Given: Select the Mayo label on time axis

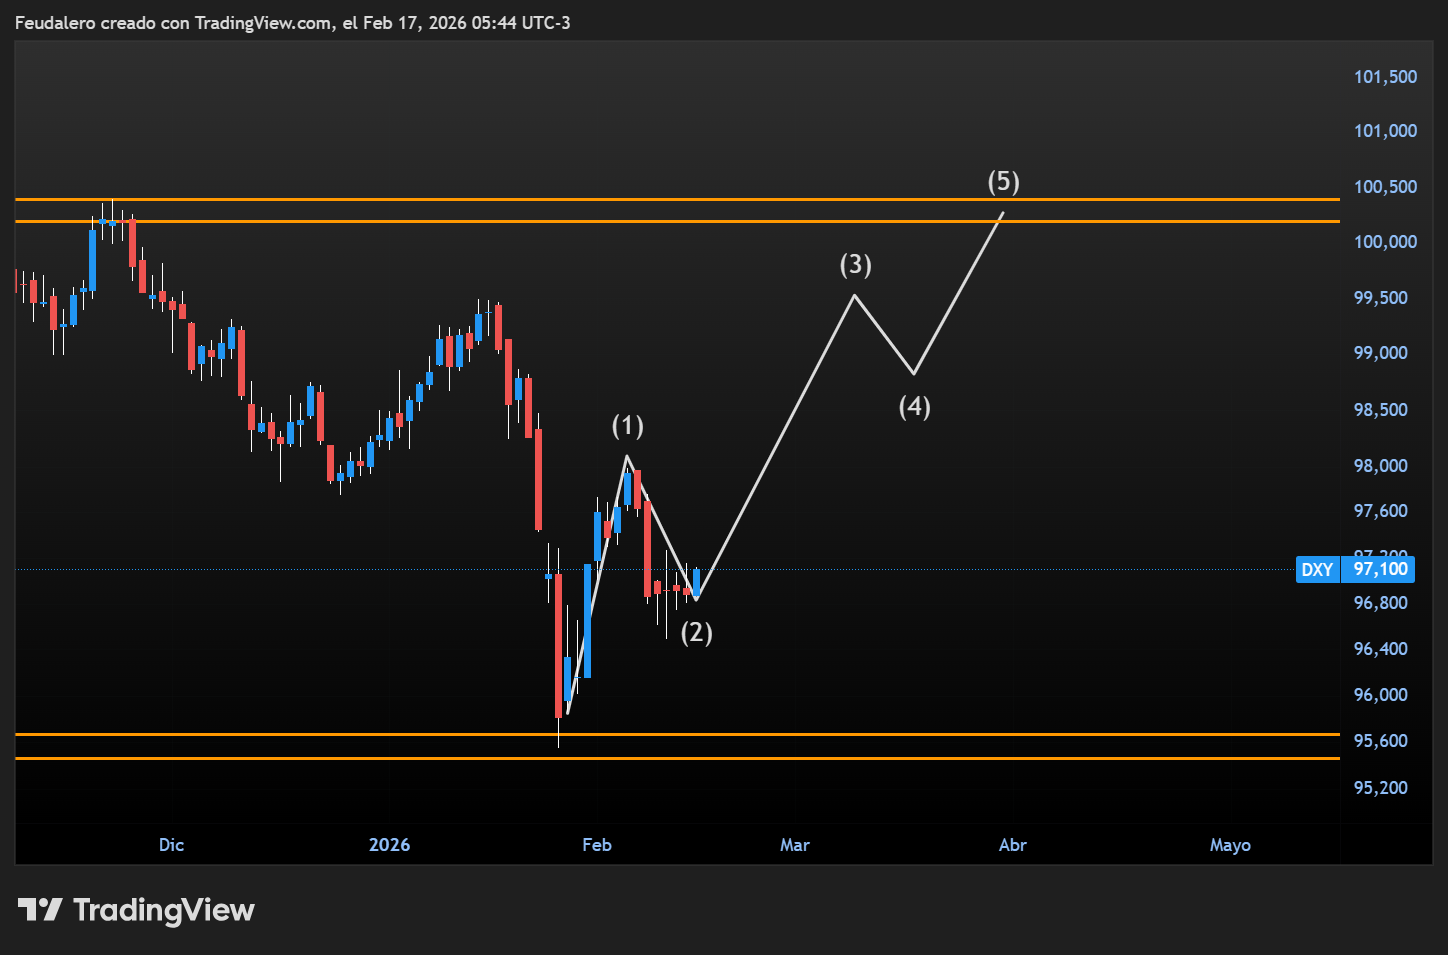Looking at the screenshot, I should click(x=1230, y=845).
